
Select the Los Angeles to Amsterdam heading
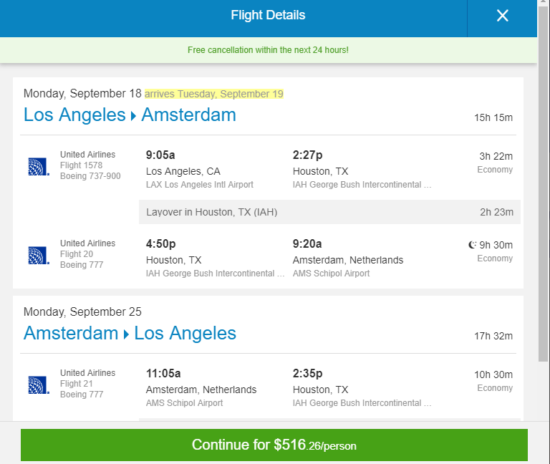(130, 115)
